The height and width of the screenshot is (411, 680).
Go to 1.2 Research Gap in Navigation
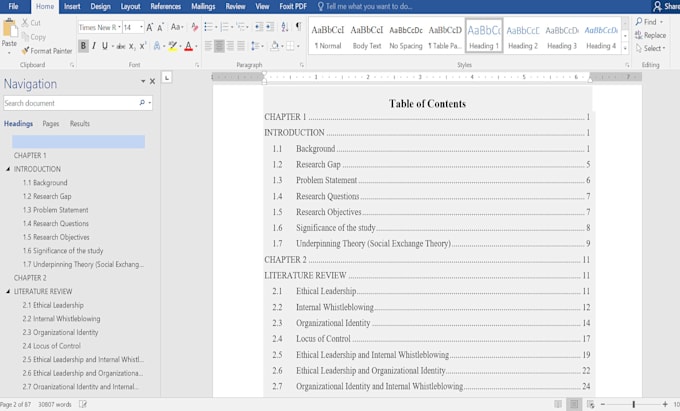(x=47, y=196)
